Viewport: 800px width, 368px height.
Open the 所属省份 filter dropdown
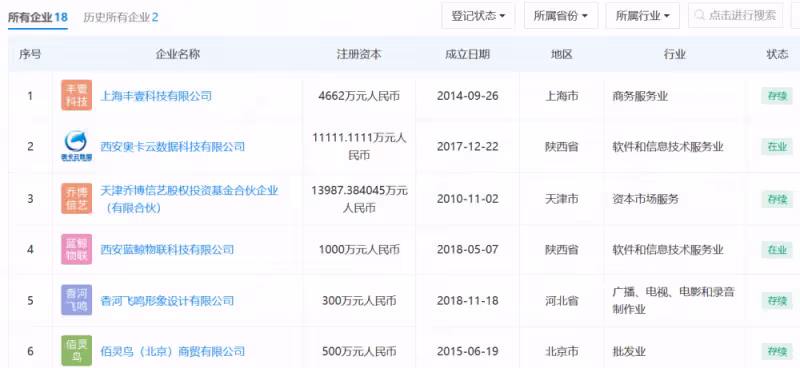point(561,16)
